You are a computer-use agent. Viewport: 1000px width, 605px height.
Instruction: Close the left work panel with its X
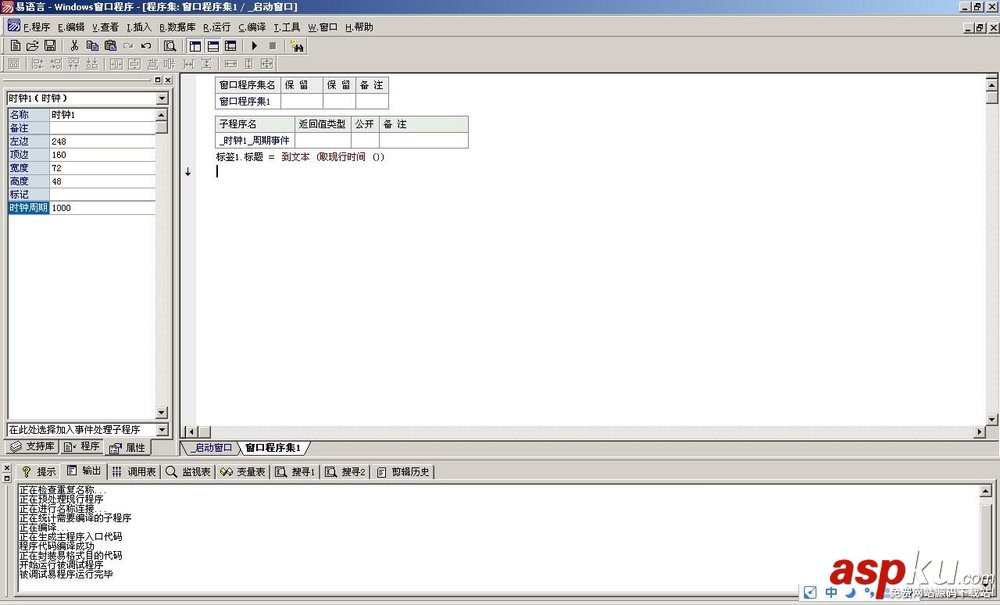click(168, 80)
